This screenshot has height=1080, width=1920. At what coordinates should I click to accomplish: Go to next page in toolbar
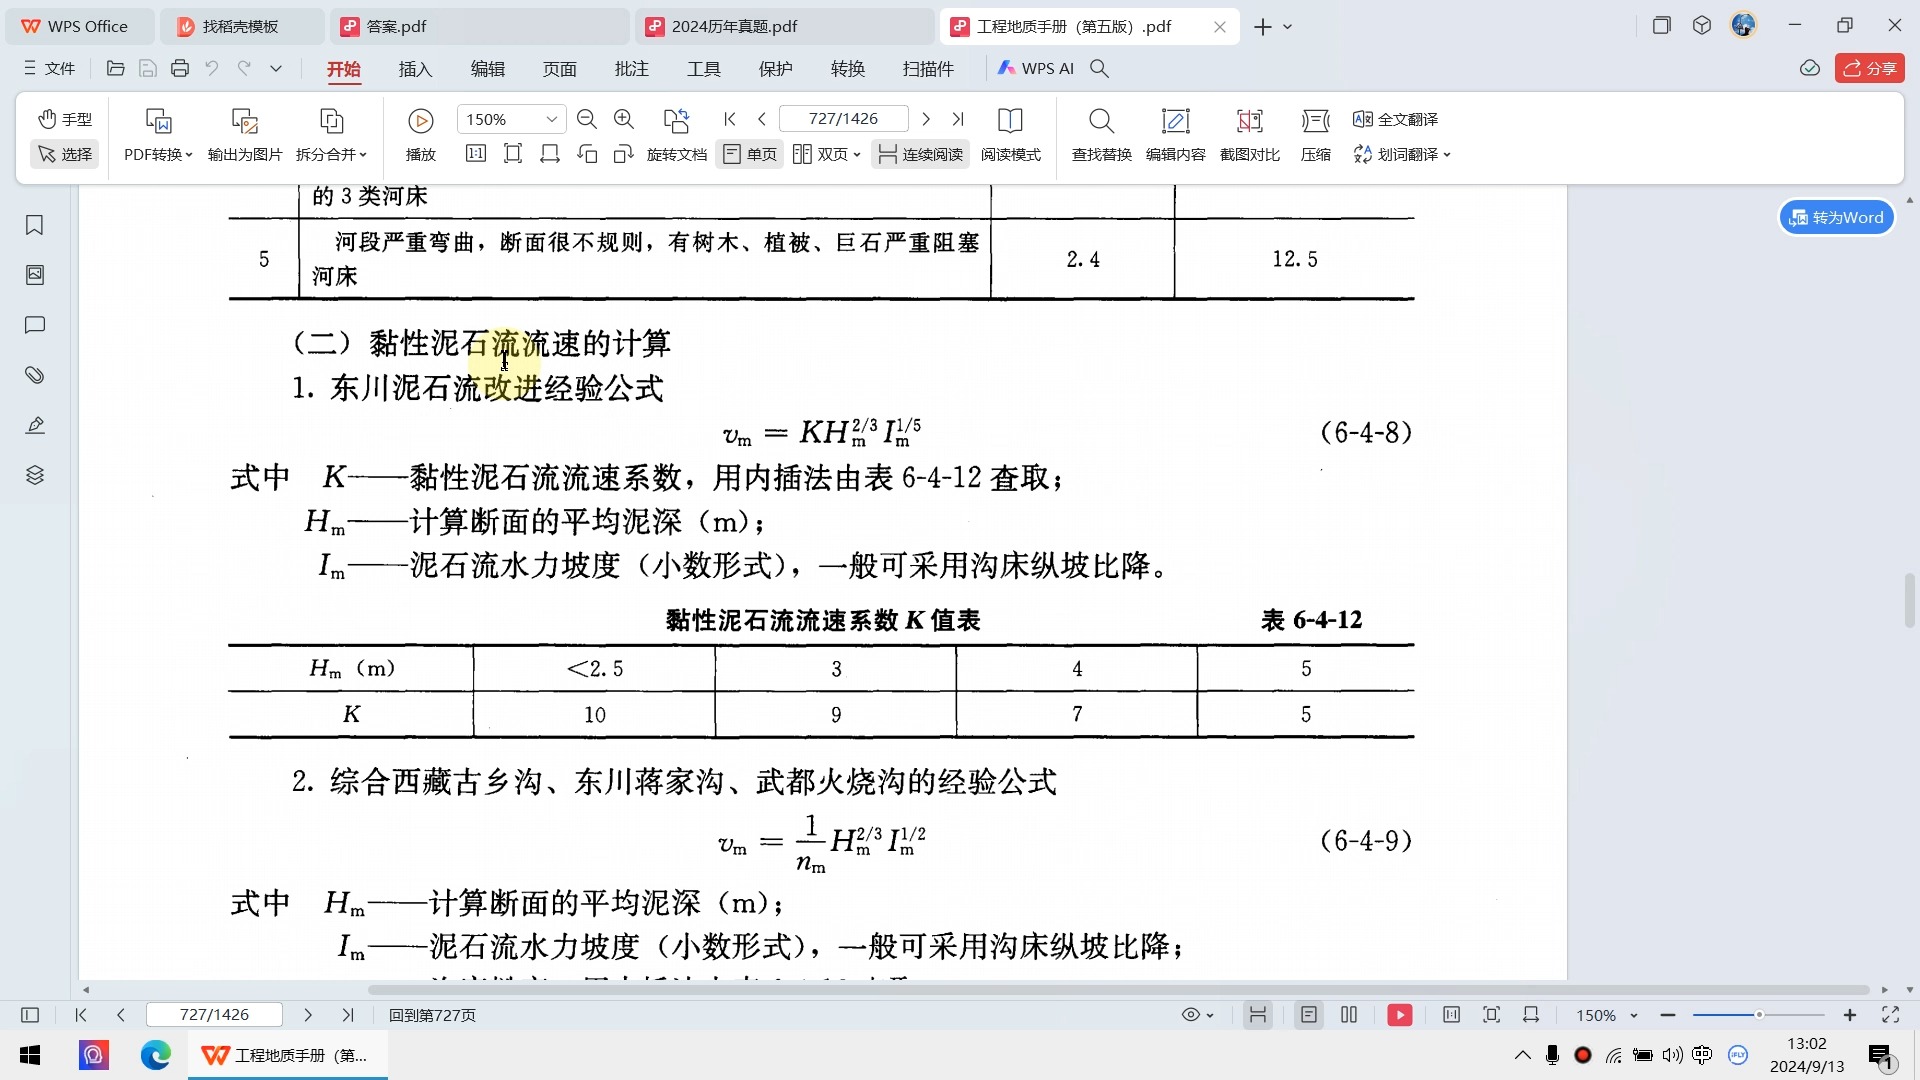point(926,119)
